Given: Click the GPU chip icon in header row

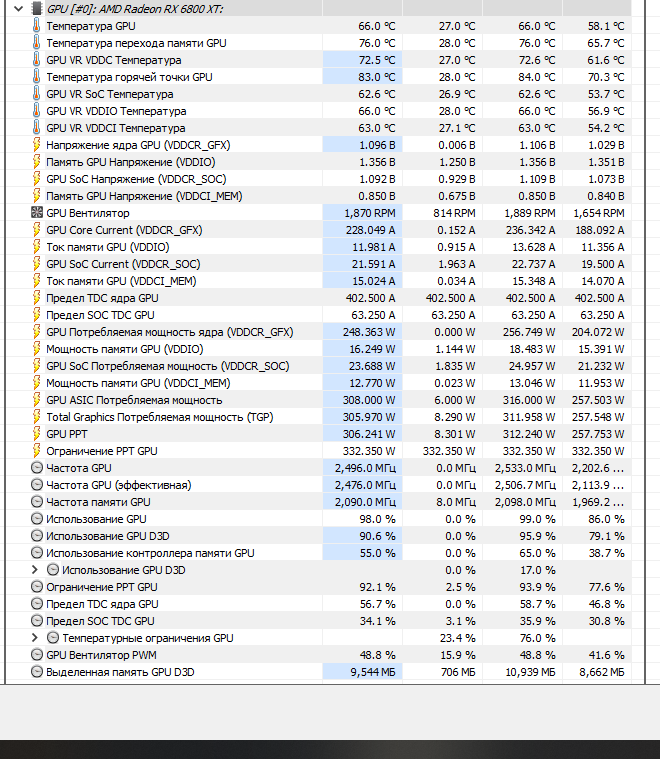Looking at the screenshot, I should click(36, 9).
